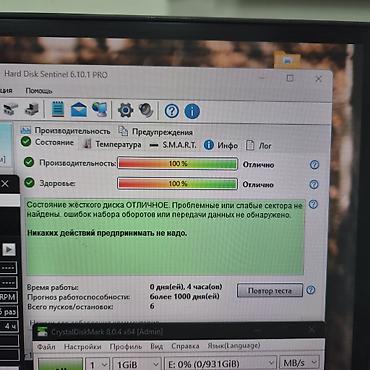370x370 pixels.
Task: Open the report notepad icon in toolbar
Action: tap(58, 109)
